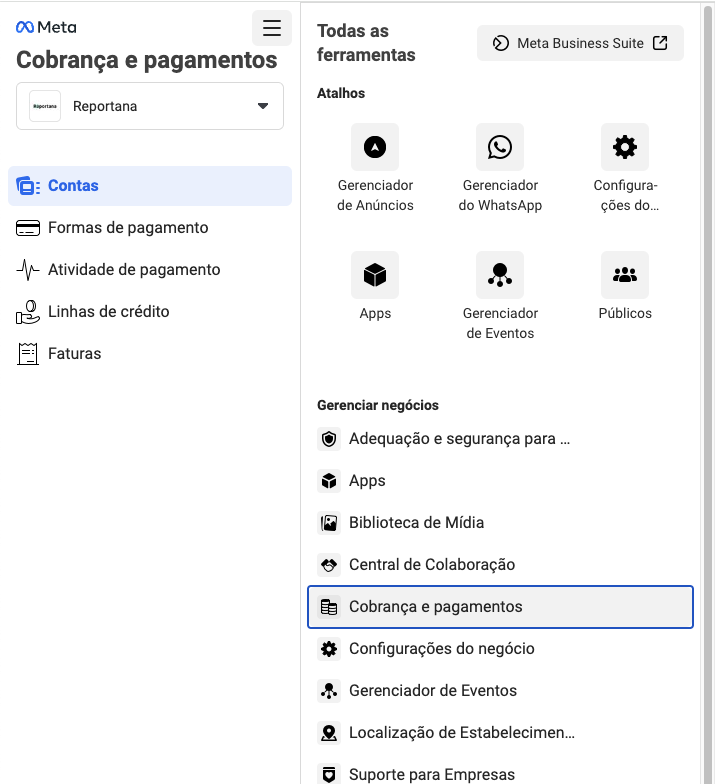Open Gerenciador do WhatsApp shortcut icon
The height and width of the screenshot is (784, 715).
click(500, 148)
